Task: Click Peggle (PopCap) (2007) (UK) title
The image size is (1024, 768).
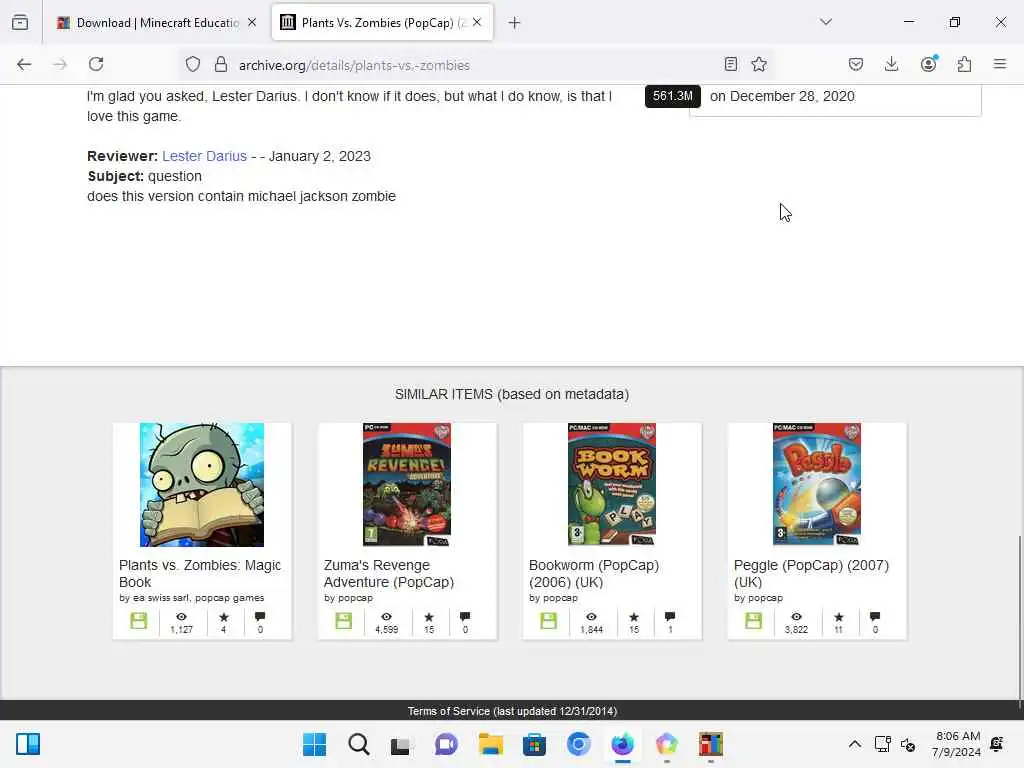Action: pyautogui.click(x=811, y=573)
